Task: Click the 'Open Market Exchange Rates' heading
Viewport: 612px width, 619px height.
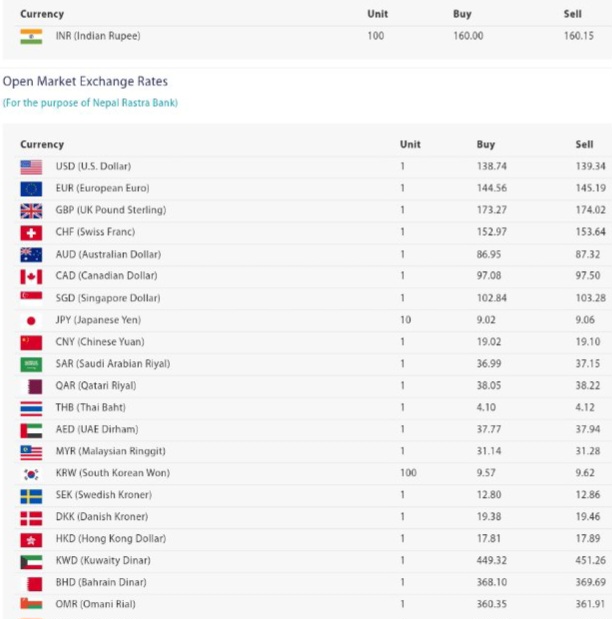Action: 85,82
